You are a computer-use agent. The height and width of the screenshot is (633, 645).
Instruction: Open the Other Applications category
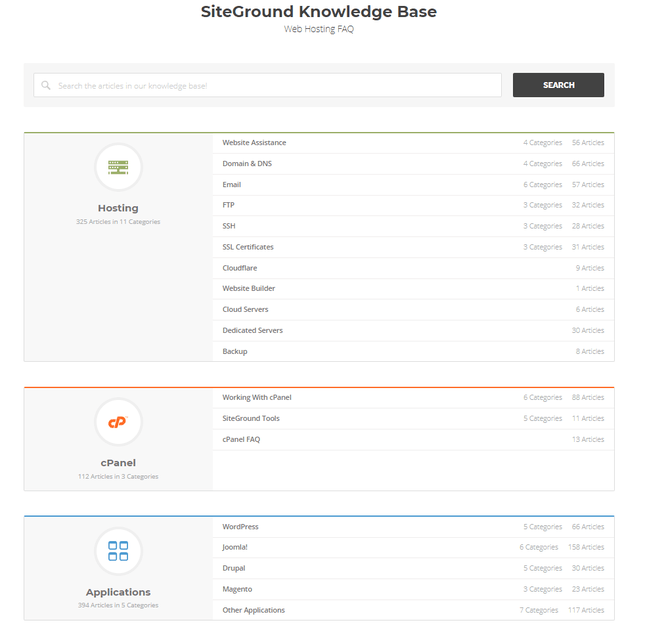click(x=254, y=610)
